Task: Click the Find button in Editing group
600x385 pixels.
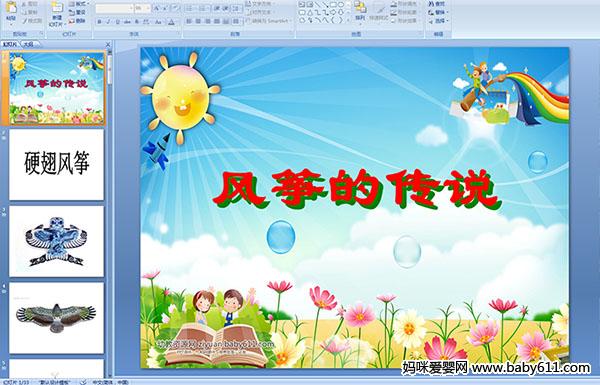Action: pos(437,4)
